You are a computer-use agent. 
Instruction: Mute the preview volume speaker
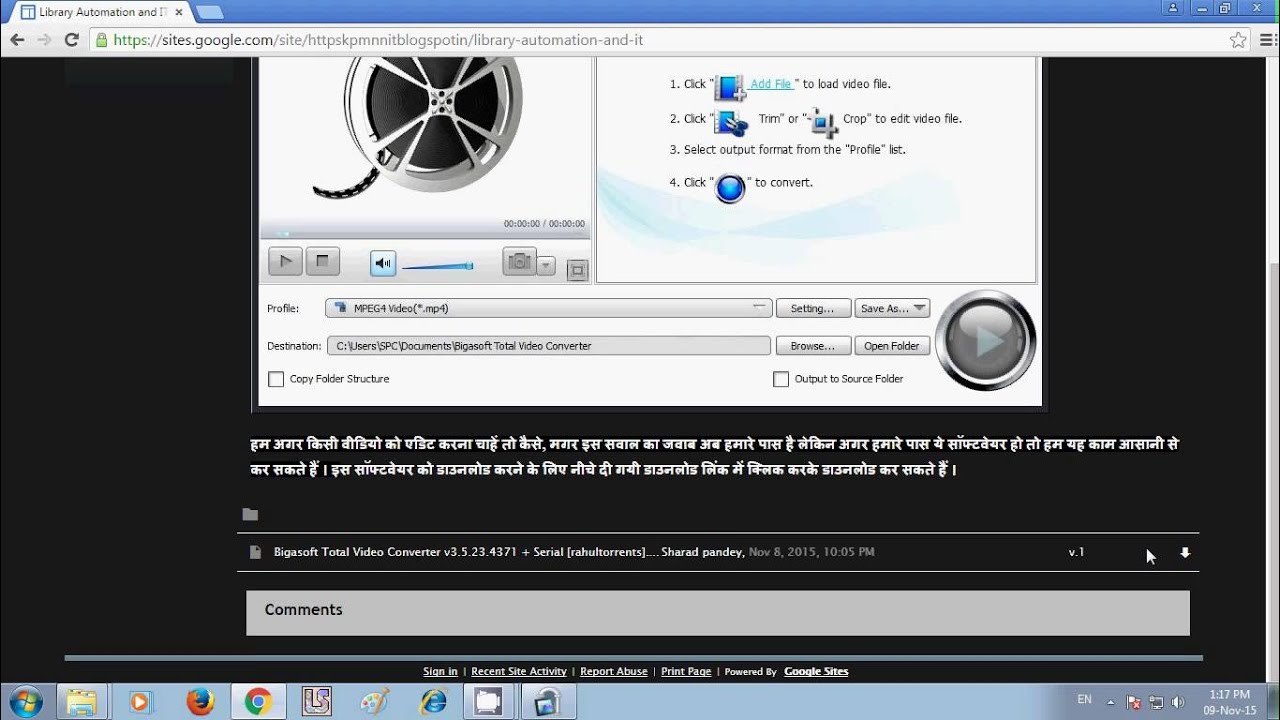(383, 263)
